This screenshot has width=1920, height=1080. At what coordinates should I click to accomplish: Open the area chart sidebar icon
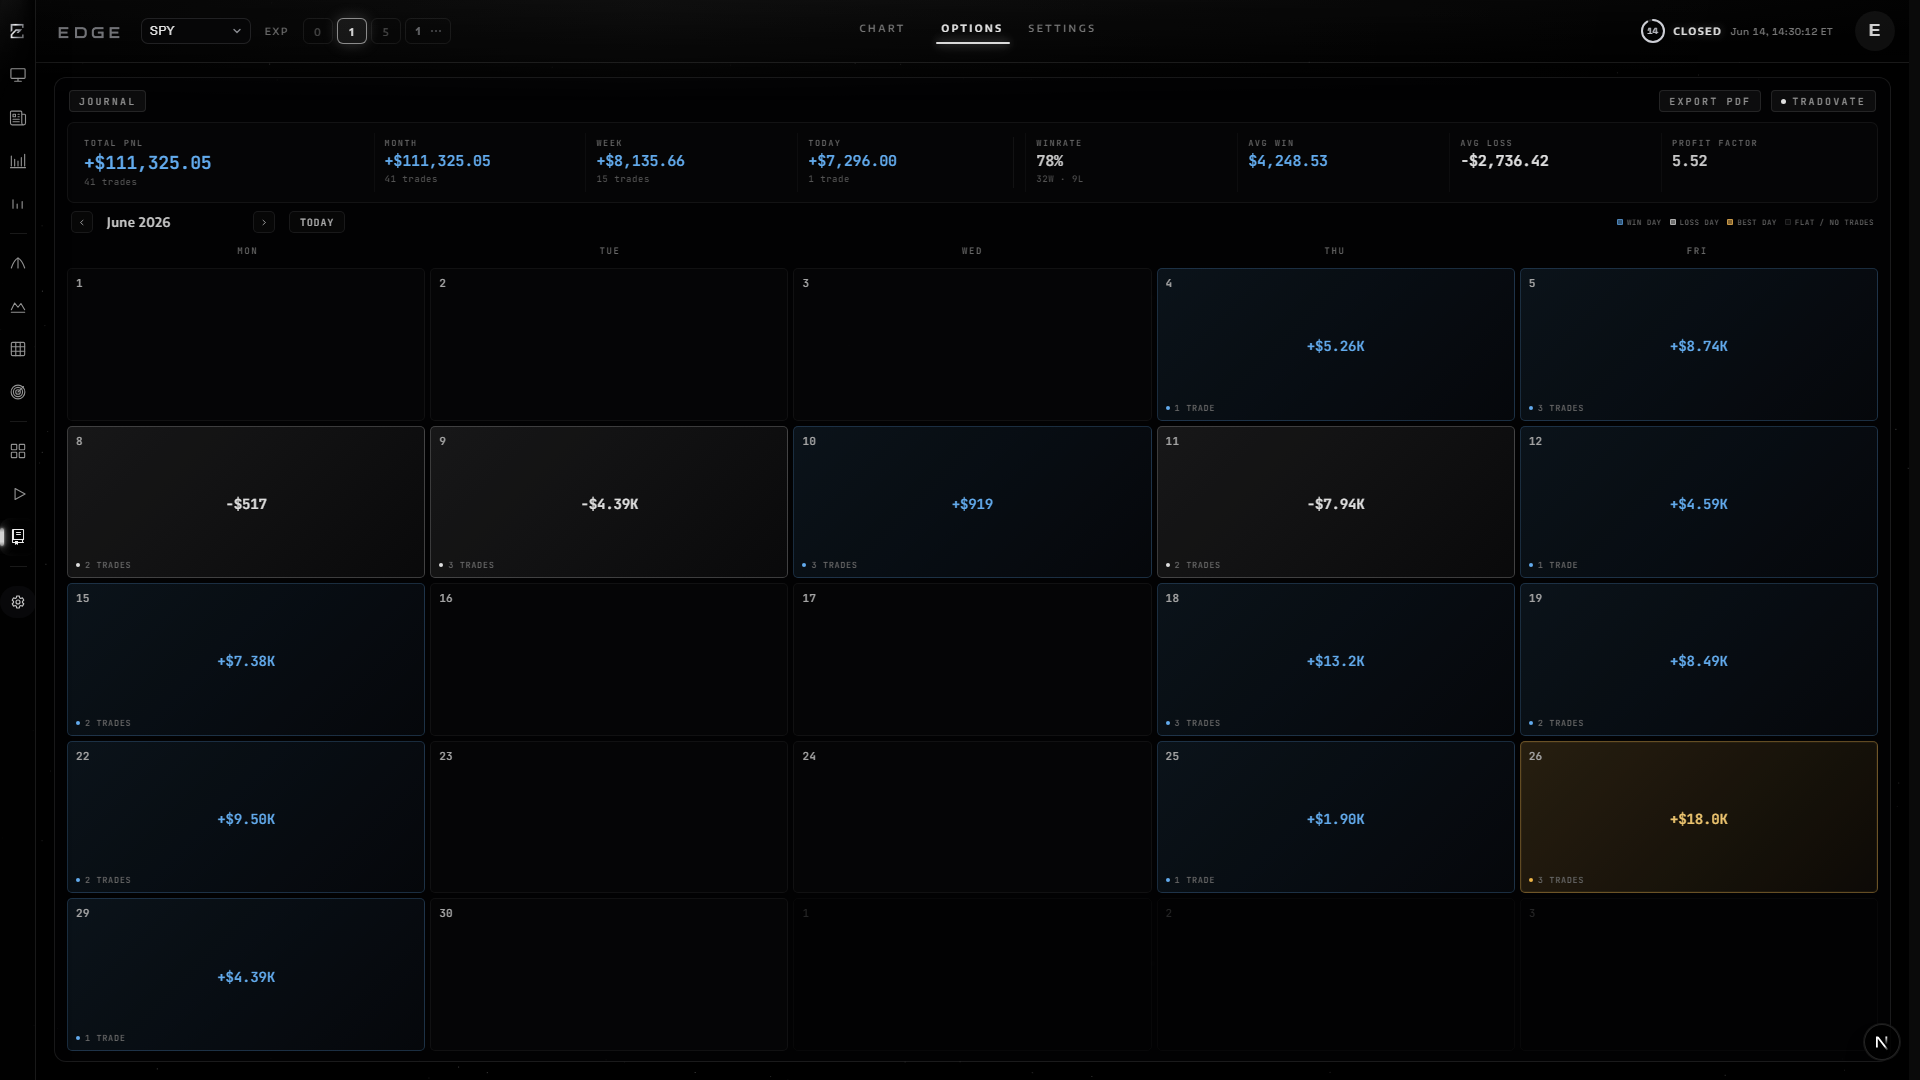18,307
